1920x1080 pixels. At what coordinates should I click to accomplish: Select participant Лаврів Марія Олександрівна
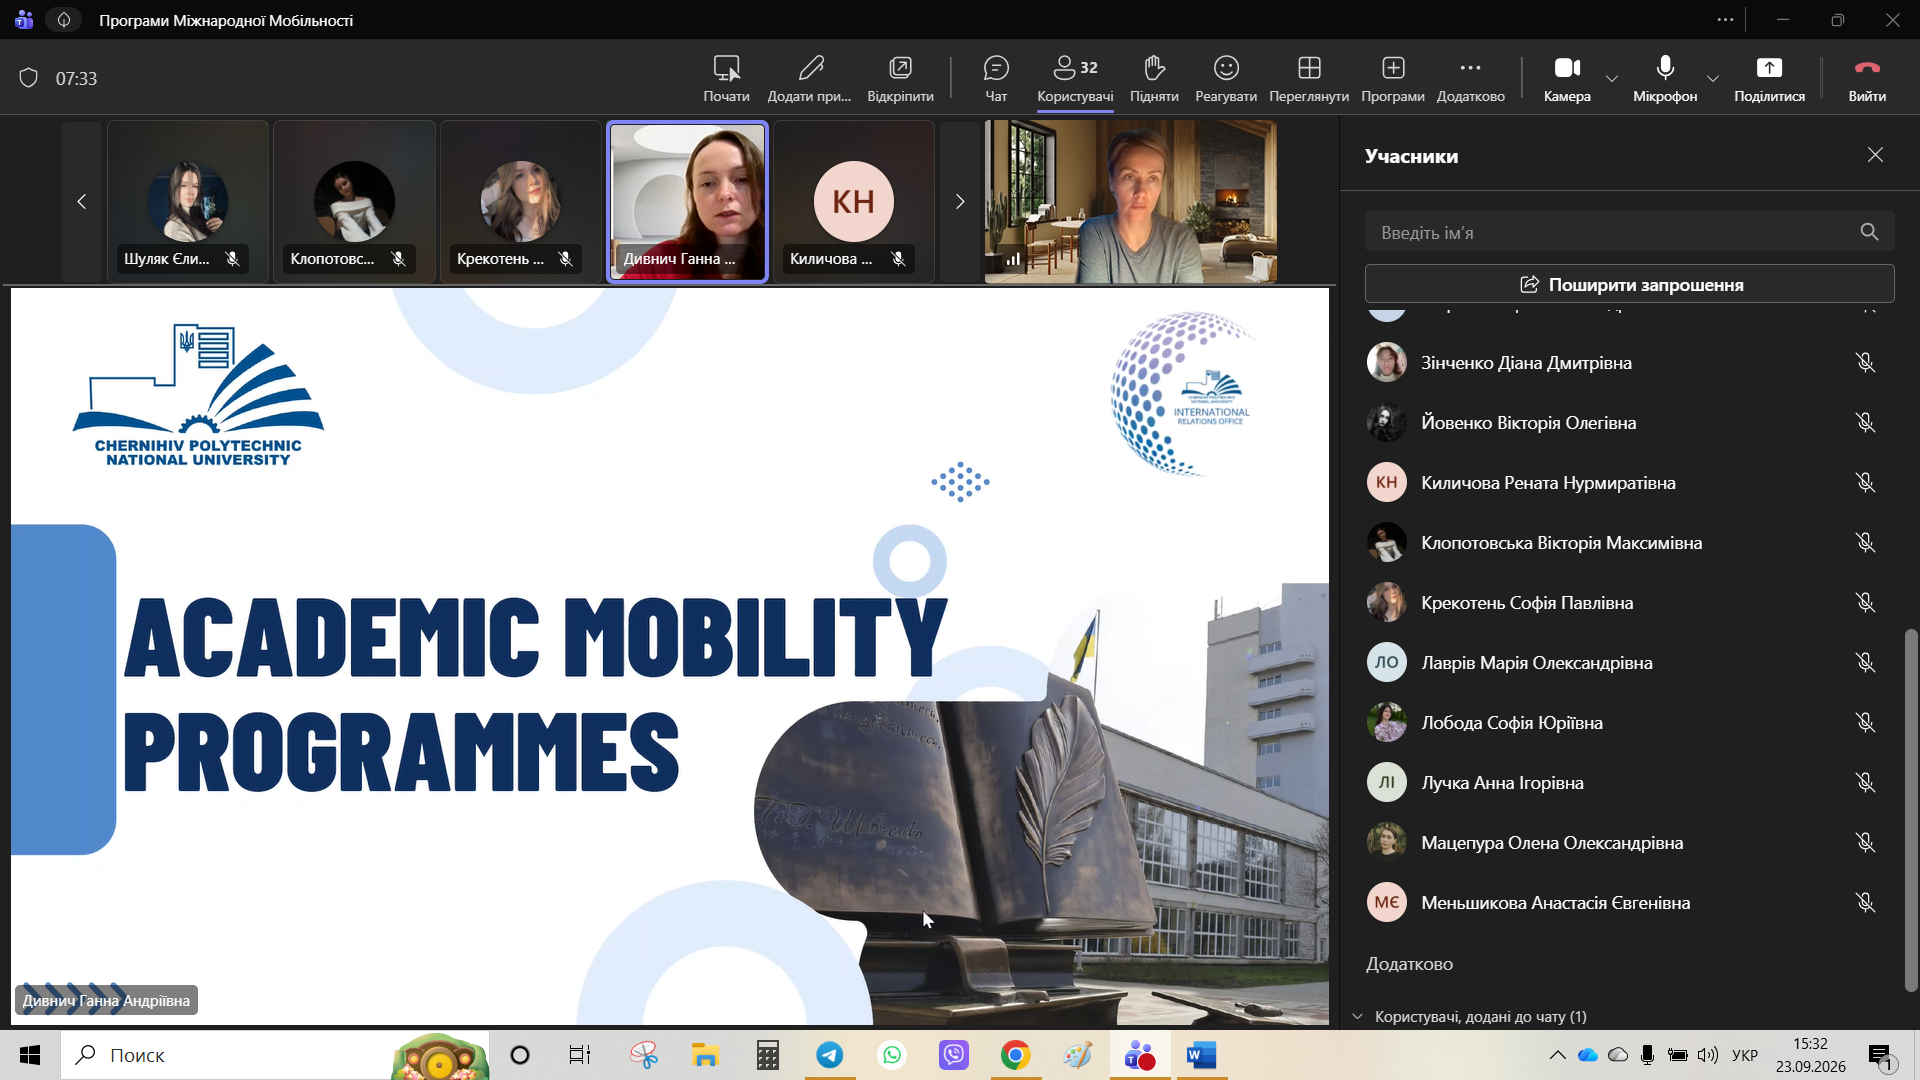click(x=1629, y=663)
